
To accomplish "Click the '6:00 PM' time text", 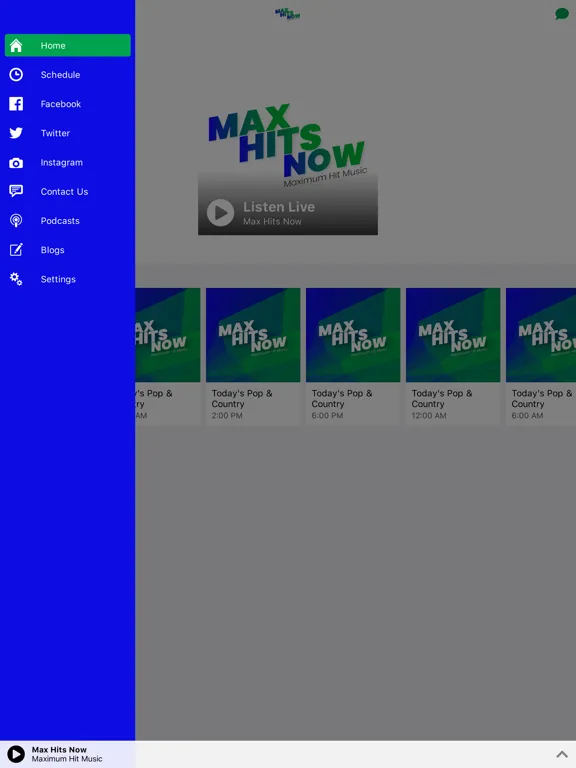I will pos(327,415).
